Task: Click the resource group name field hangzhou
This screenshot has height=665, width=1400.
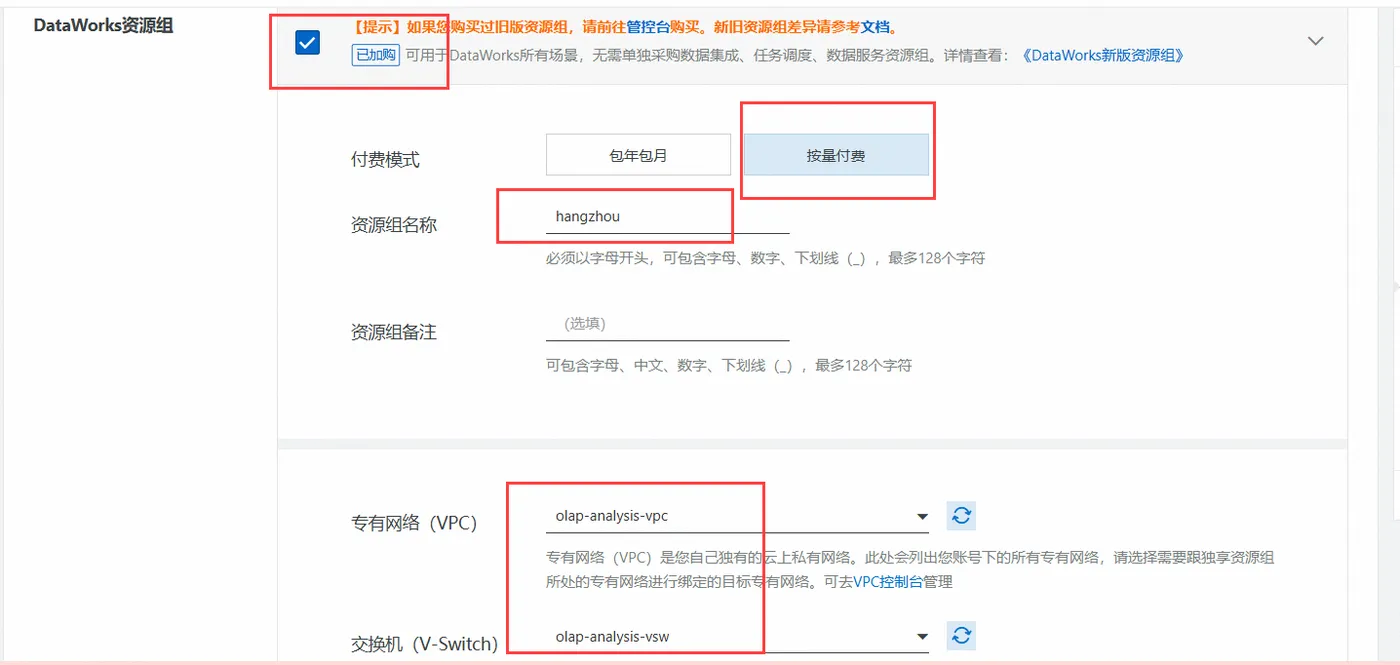Action: click(668, 216)
